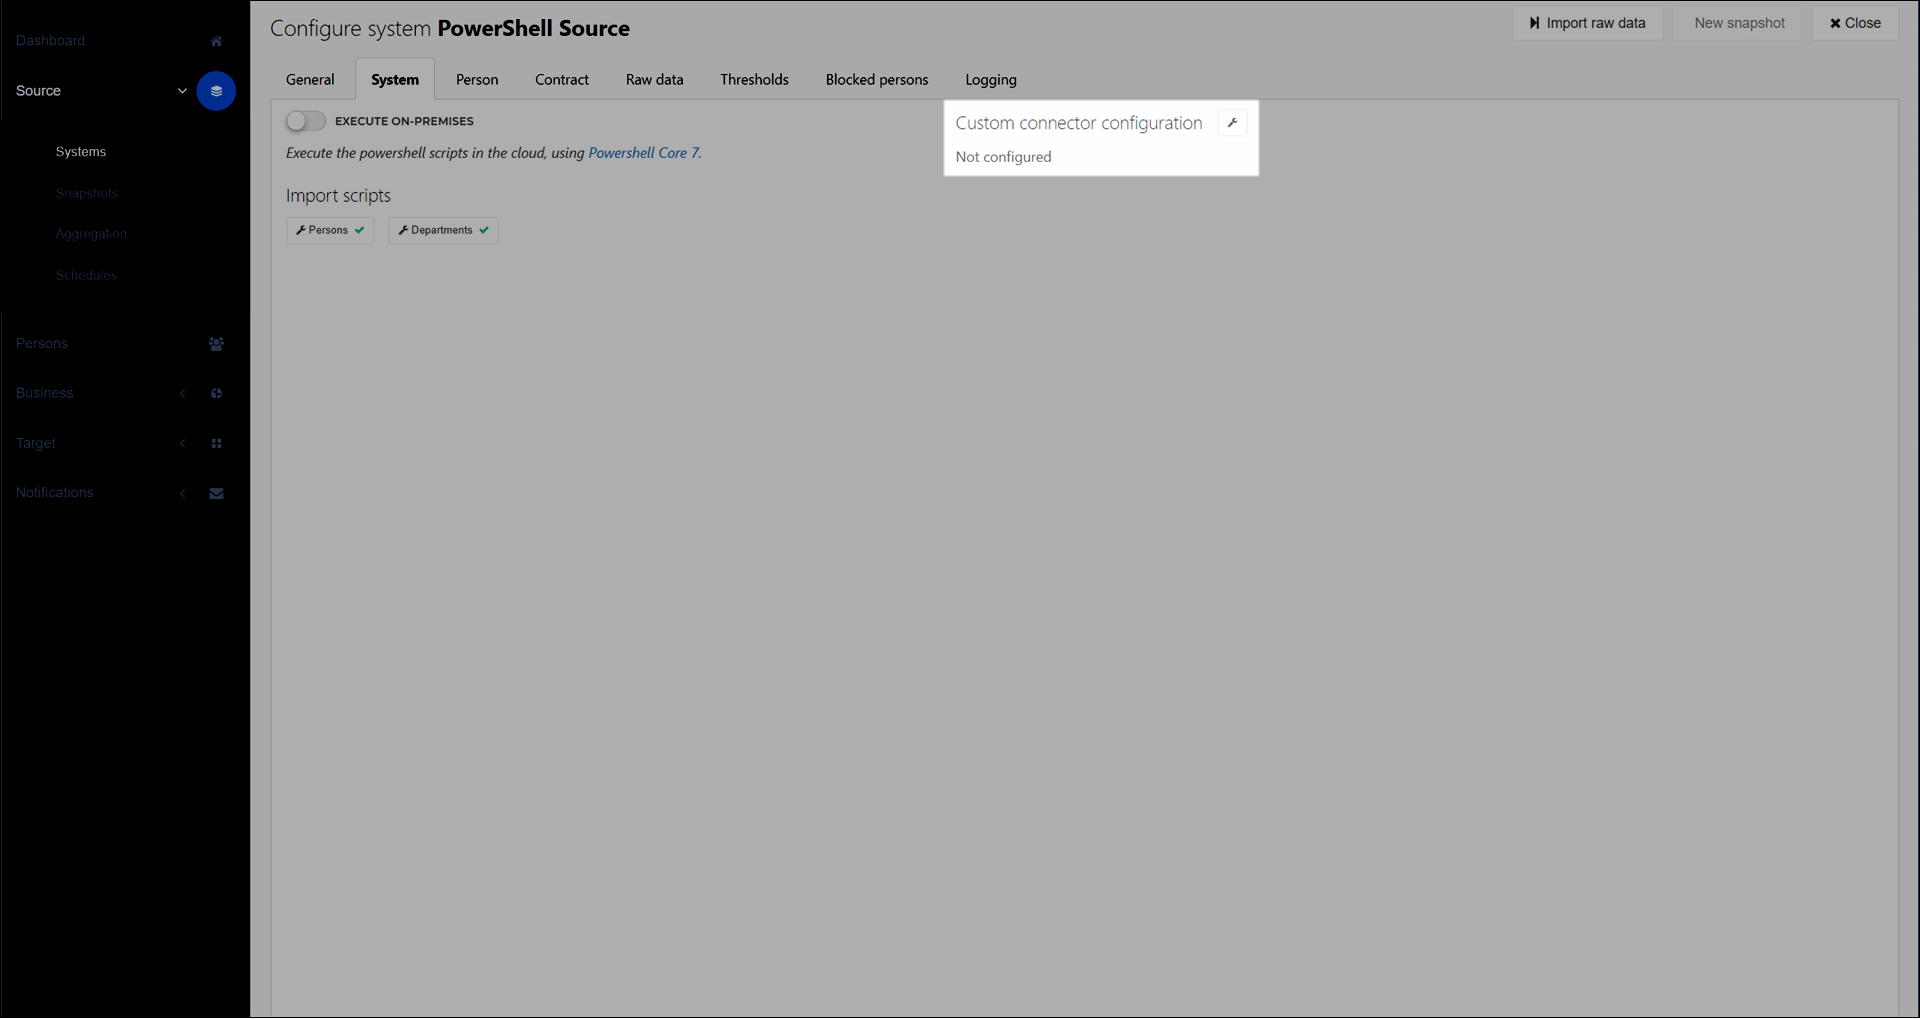The height and width of the screenshot is (1019, 1920).
Task: Edit the Departments import script
Action: tap(443, 231)
